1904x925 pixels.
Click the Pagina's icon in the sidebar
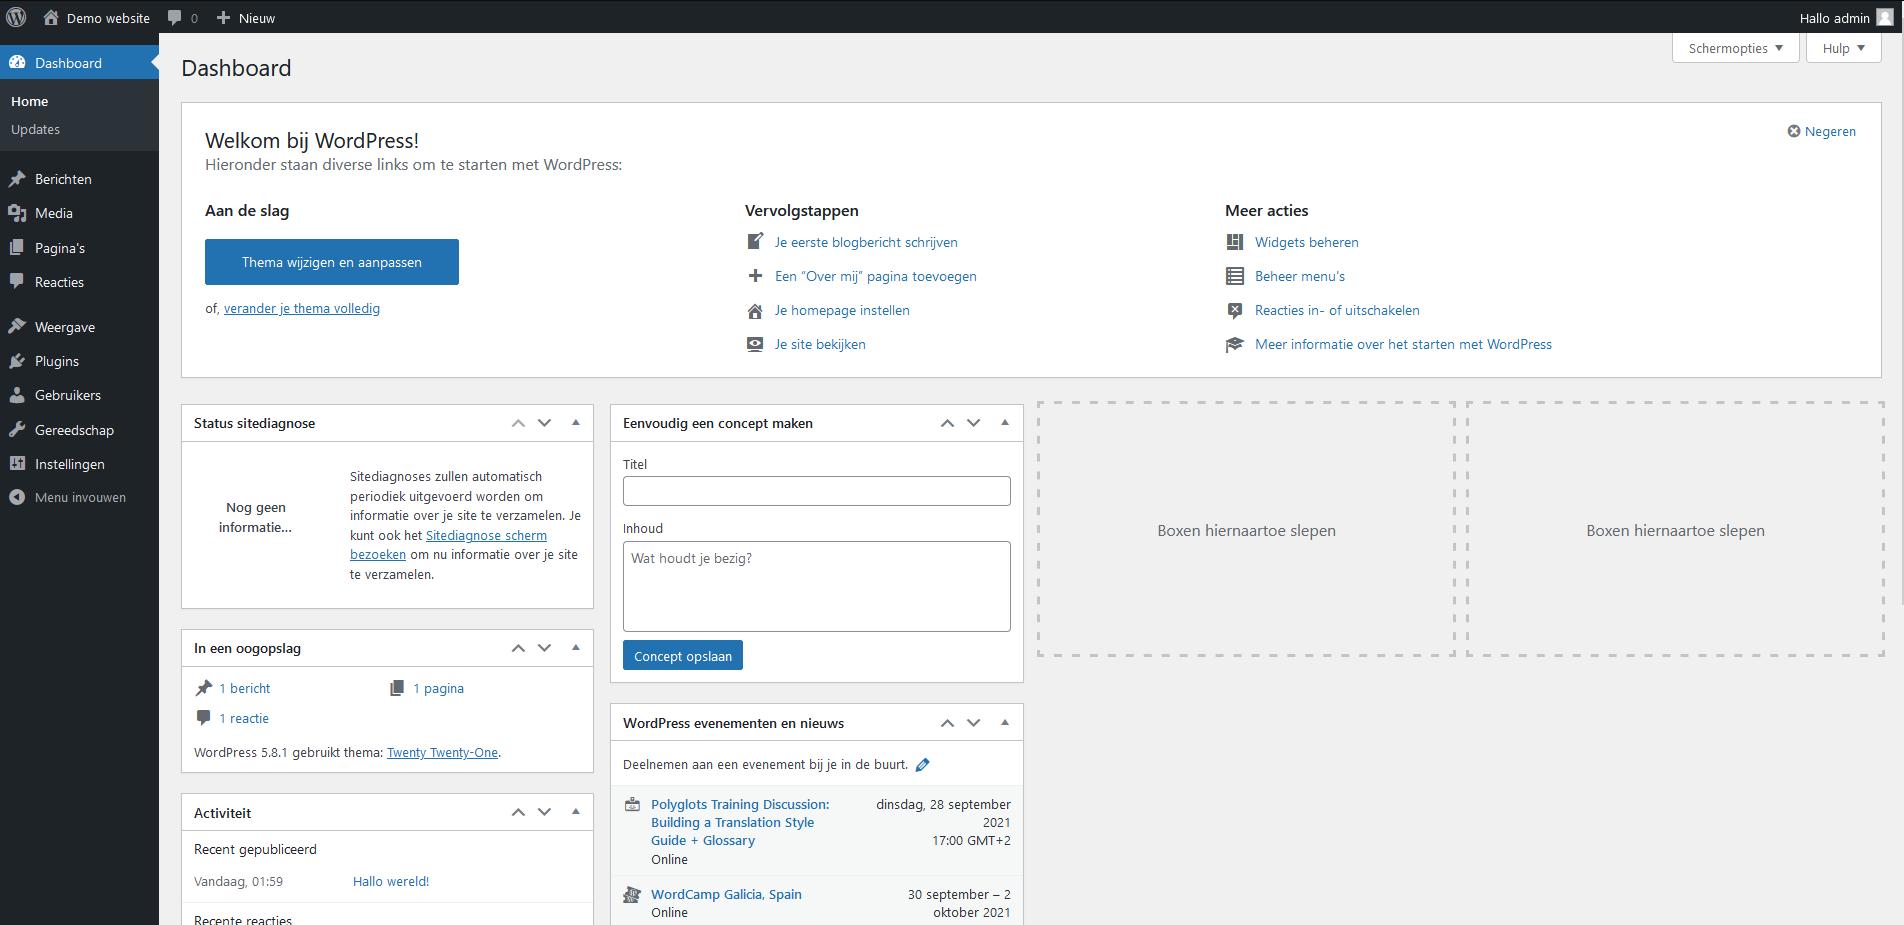(17, 248)
